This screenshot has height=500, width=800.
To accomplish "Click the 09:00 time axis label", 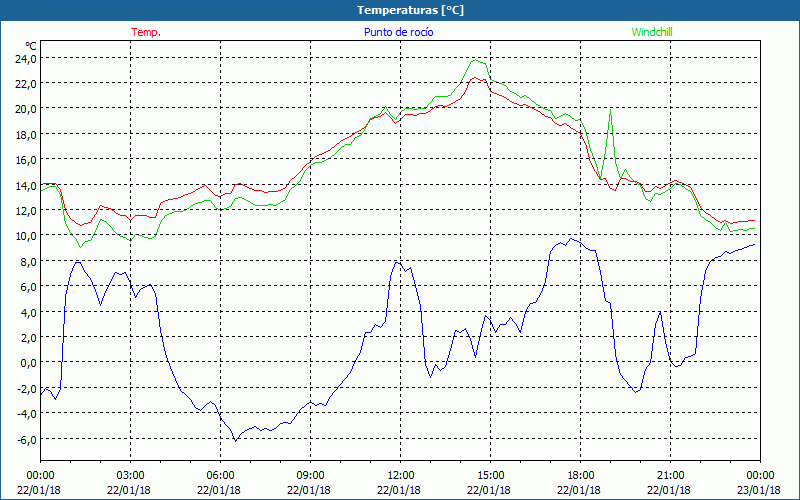I will (x=310, y=476).
